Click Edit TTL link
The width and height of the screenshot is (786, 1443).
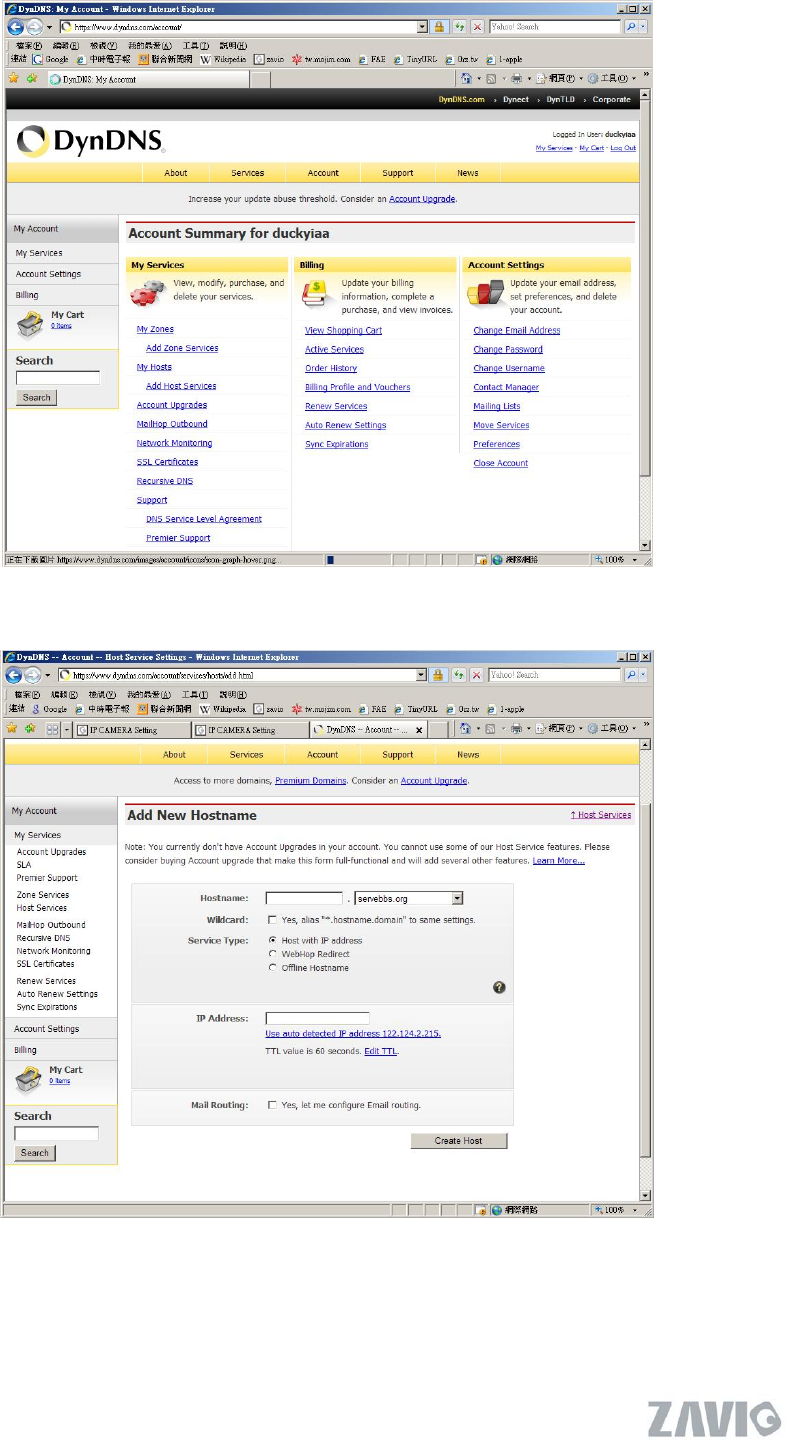pos(380,1052)
